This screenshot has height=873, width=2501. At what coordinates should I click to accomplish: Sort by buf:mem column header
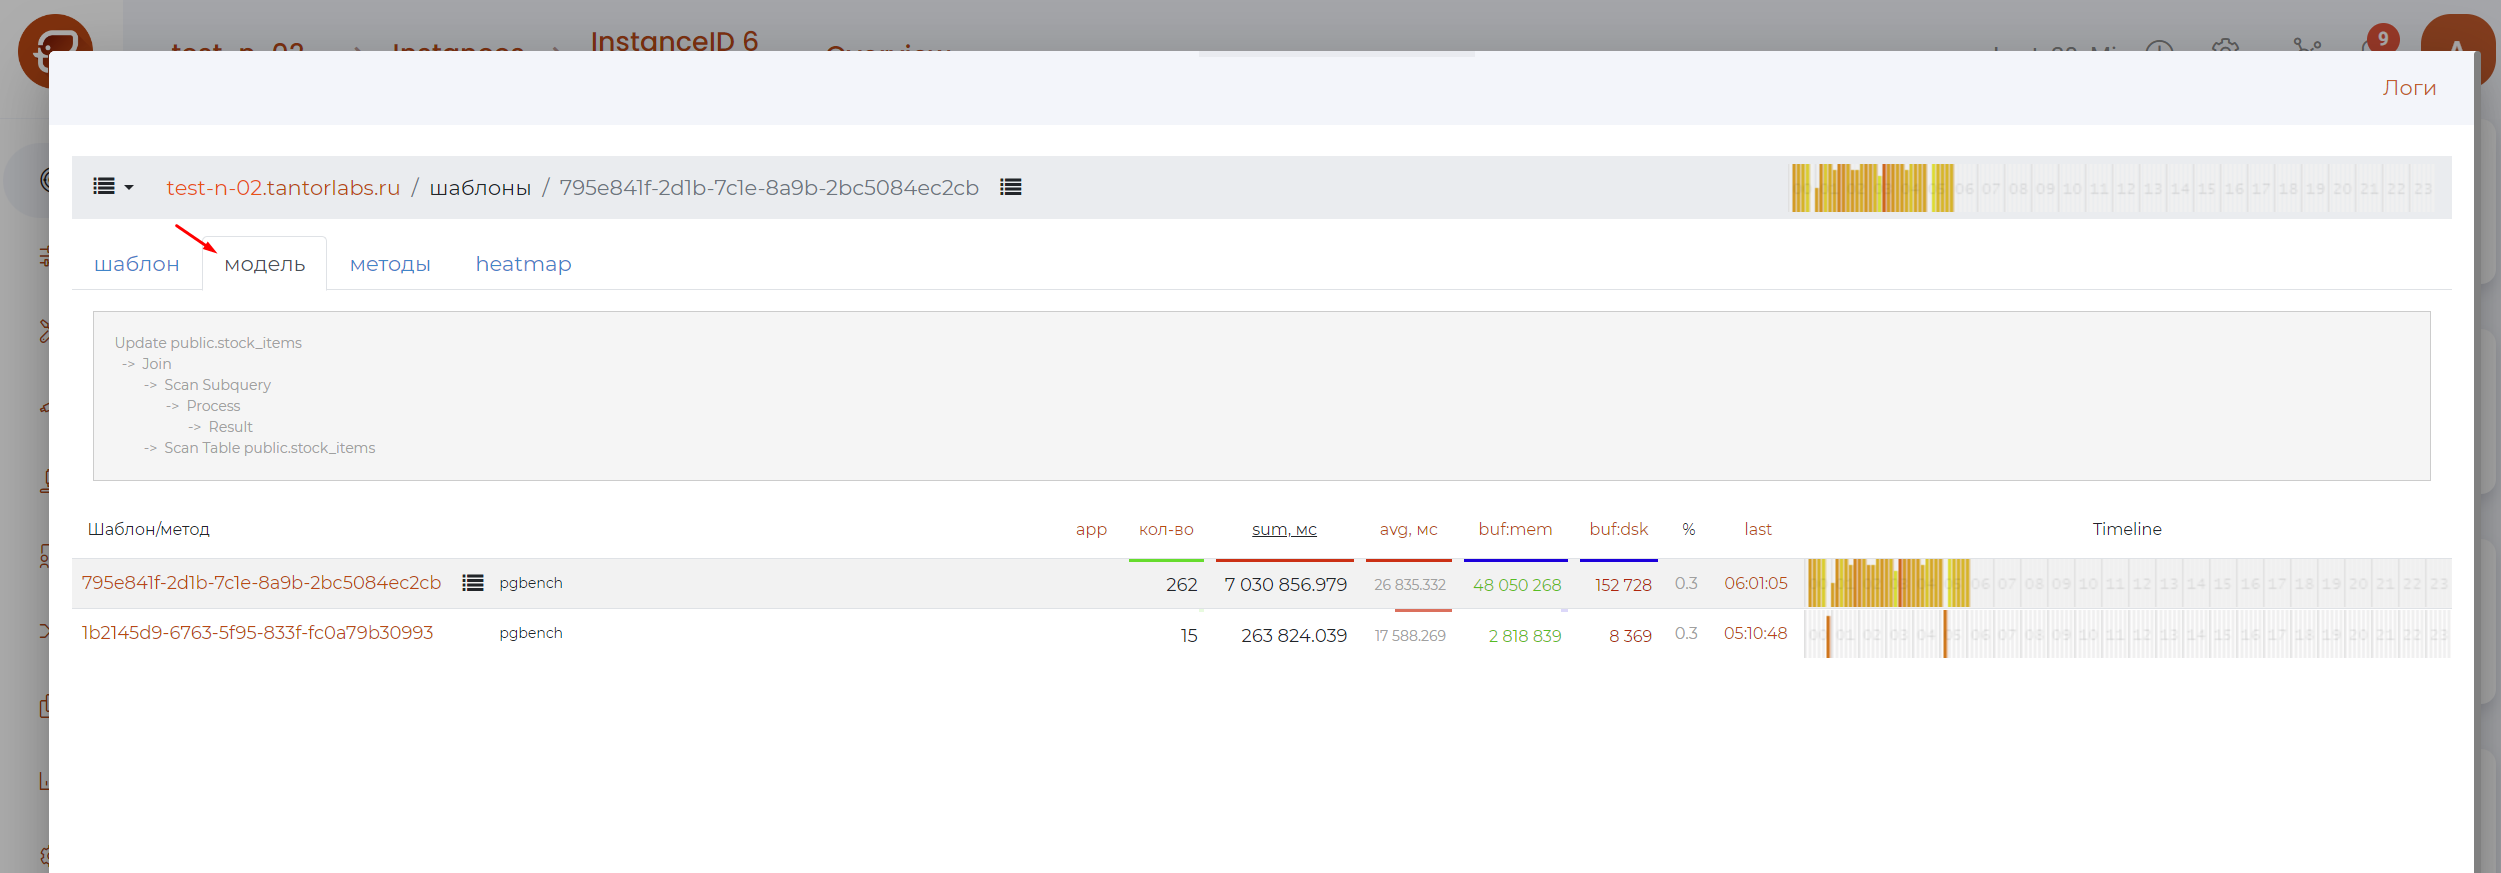(1514, 529)
